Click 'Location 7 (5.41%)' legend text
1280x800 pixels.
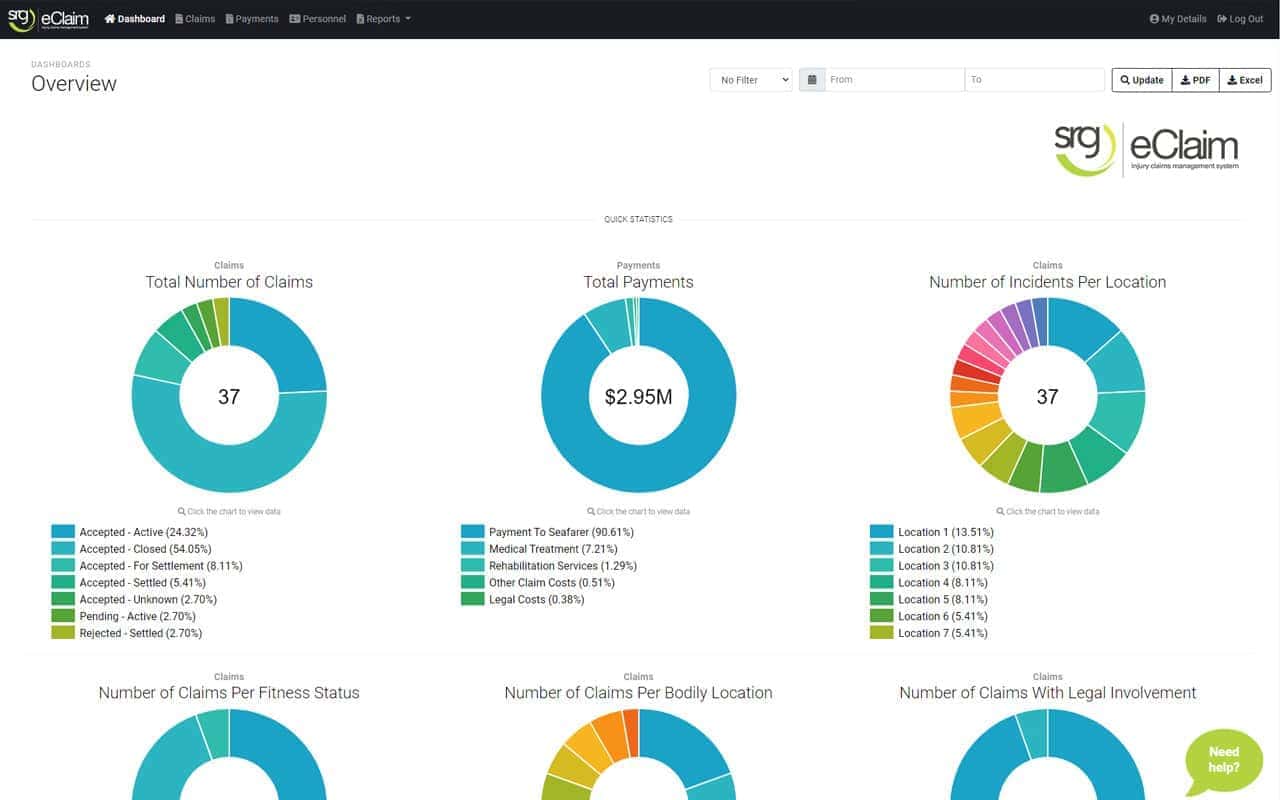[x=943, y=633]
